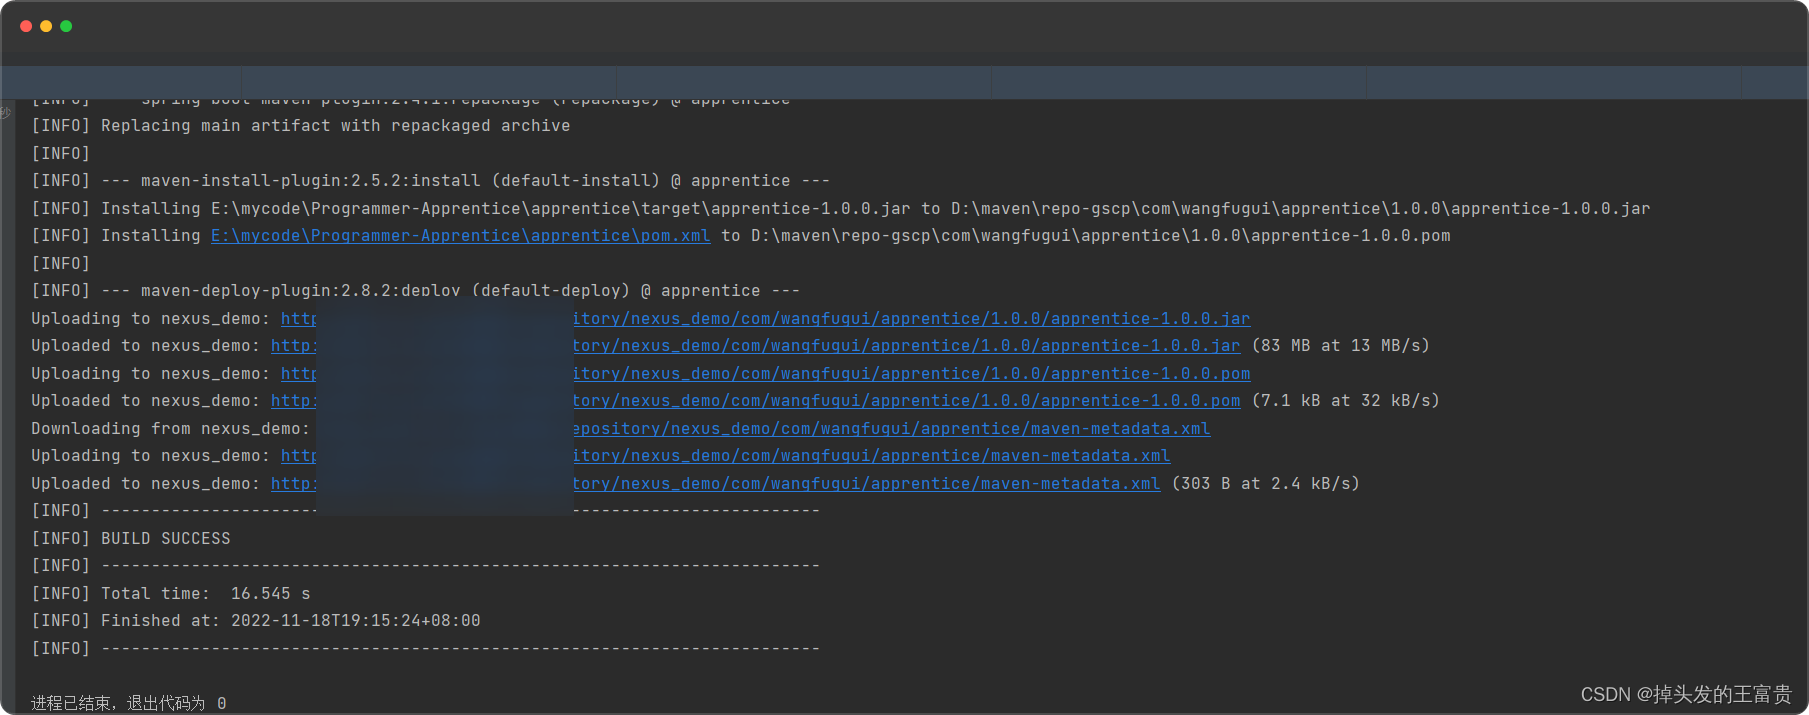Click the text (83 MB at 13 MB/s)
The image size is (1809, 715).
(x=1341, y=346)
